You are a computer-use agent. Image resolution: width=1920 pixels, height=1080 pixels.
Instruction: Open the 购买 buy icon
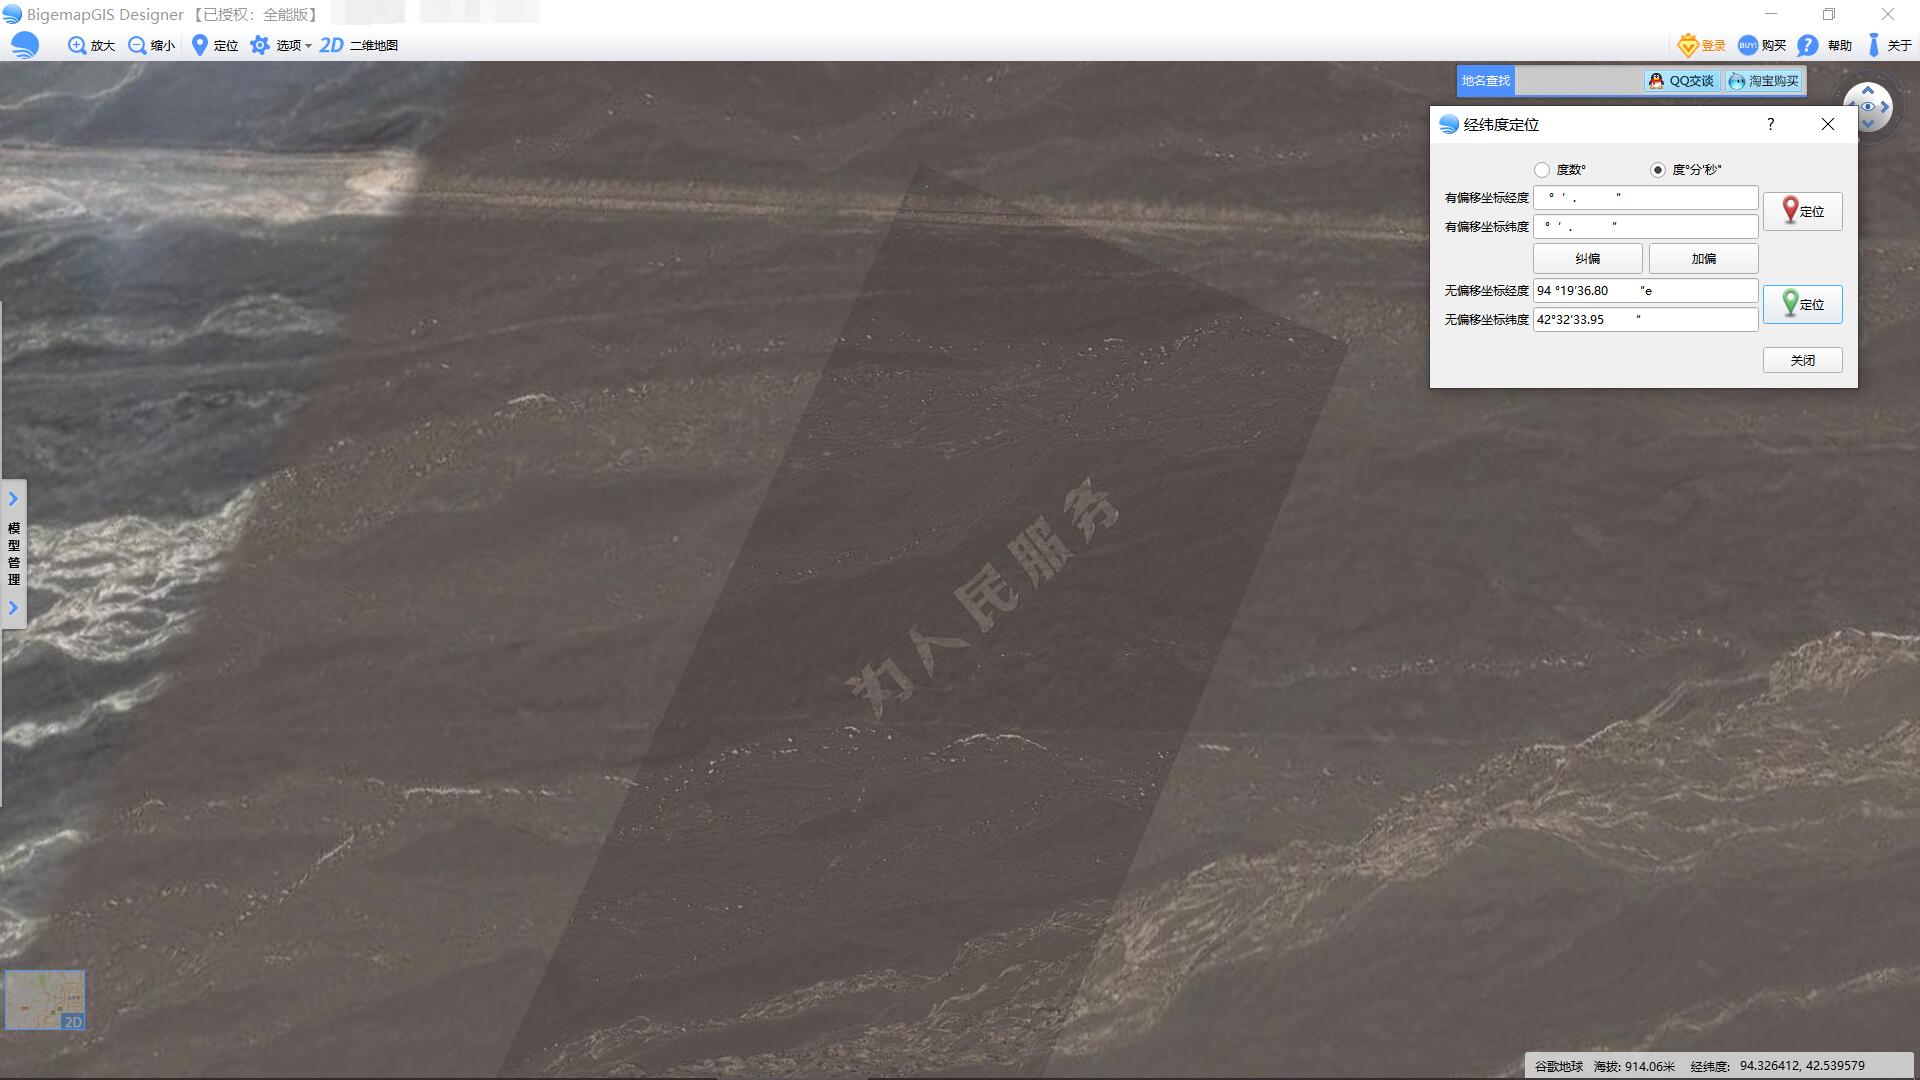[1748, 45]
